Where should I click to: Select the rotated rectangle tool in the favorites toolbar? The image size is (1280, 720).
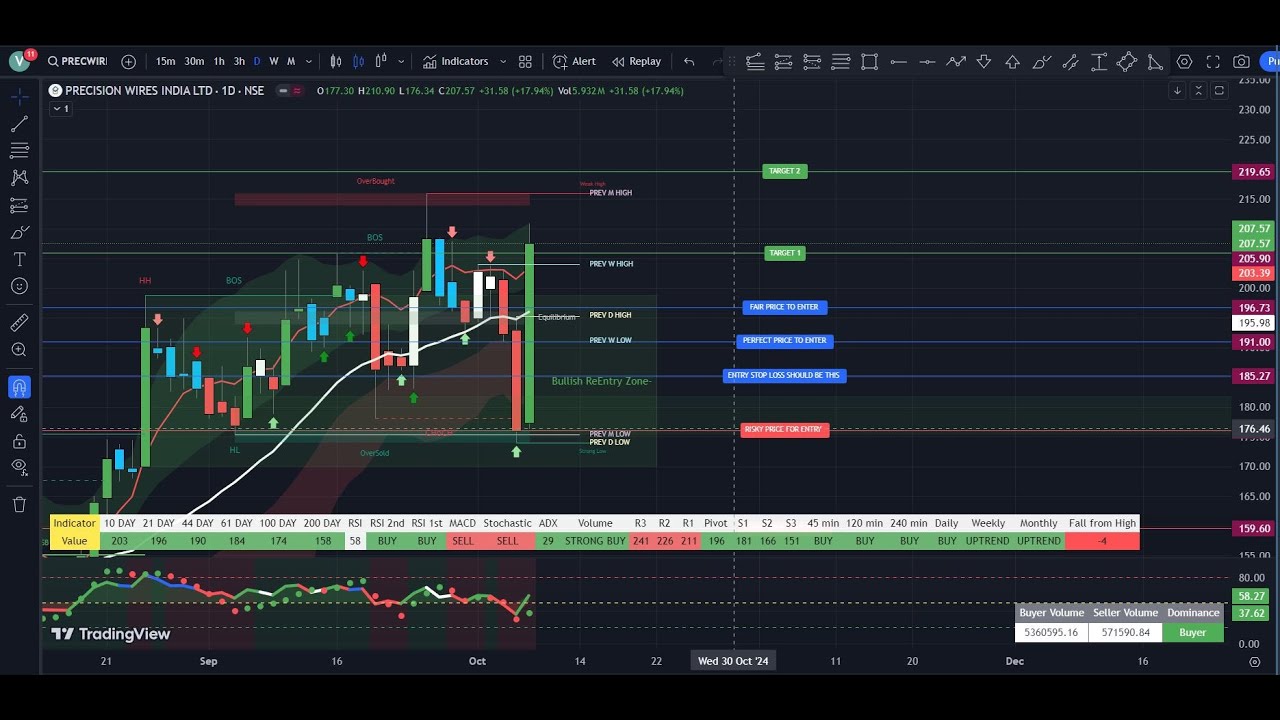1127,61
